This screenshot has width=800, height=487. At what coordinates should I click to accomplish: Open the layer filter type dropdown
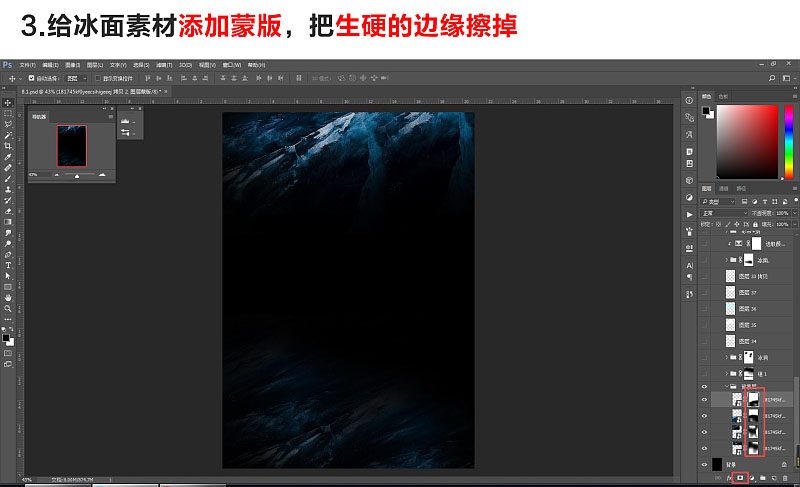coord(718,201)
